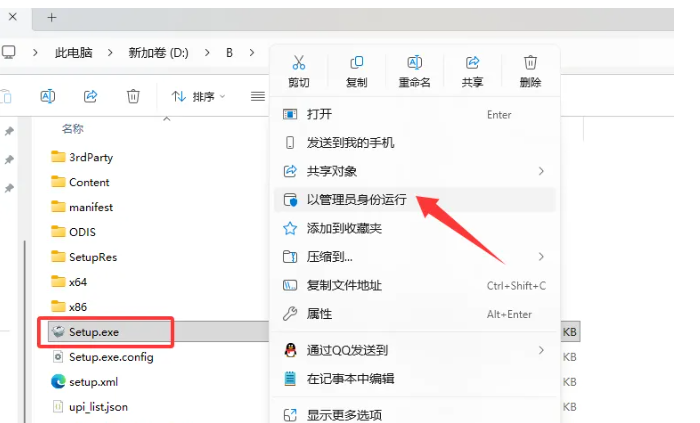700x423 pixels.
Task: Click the Rename (重命名) icon in context menu
Action: [x=415, y=63]
